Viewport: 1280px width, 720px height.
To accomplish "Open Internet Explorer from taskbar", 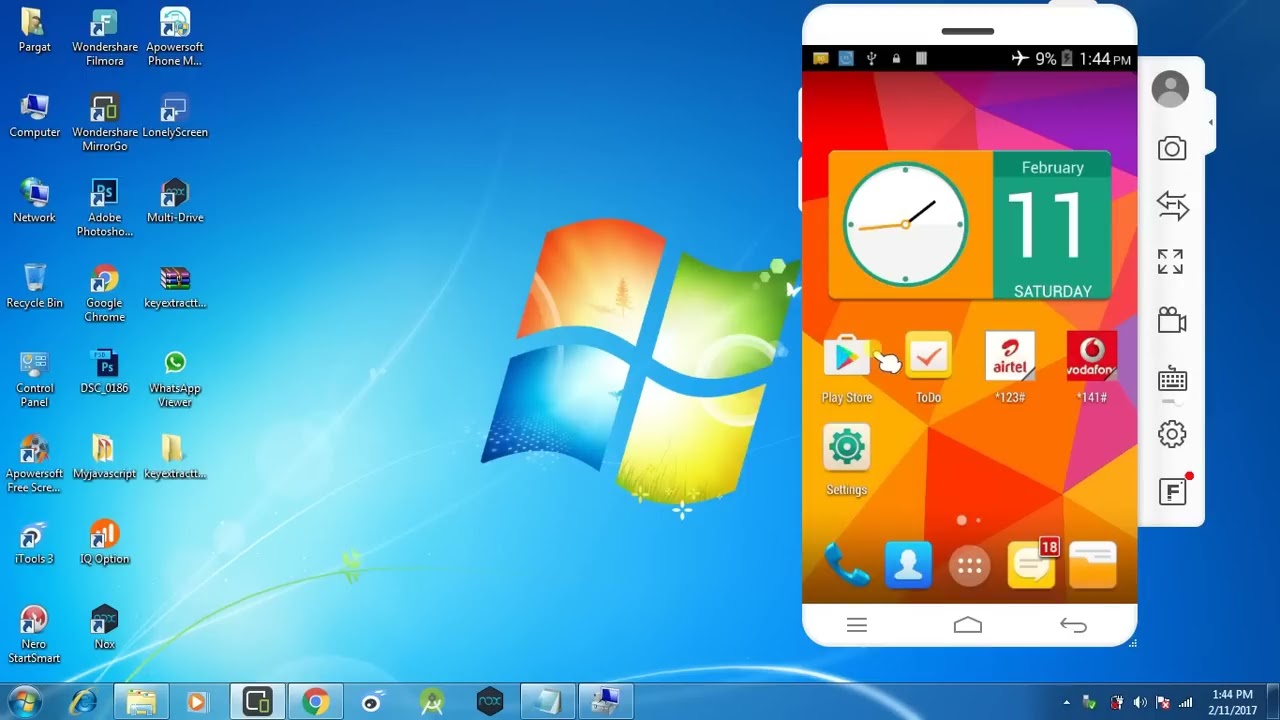I will [83, 702].
